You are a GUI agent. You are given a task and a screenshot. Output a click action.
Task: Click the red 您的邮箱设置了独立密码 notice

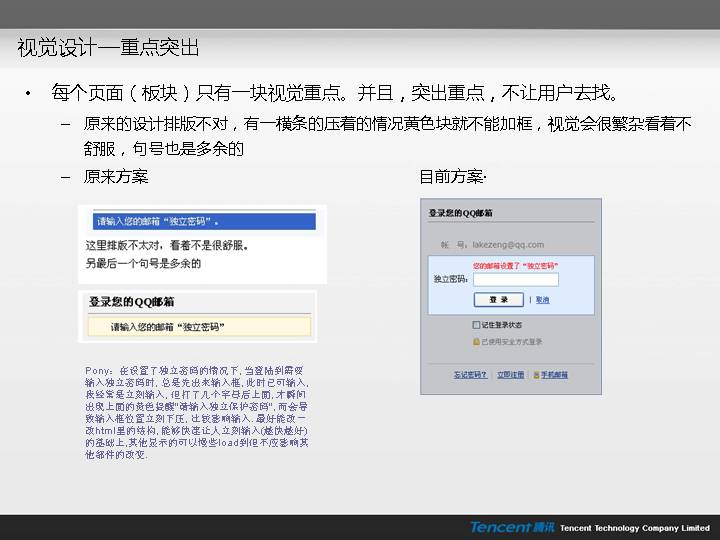coord(514,266)
